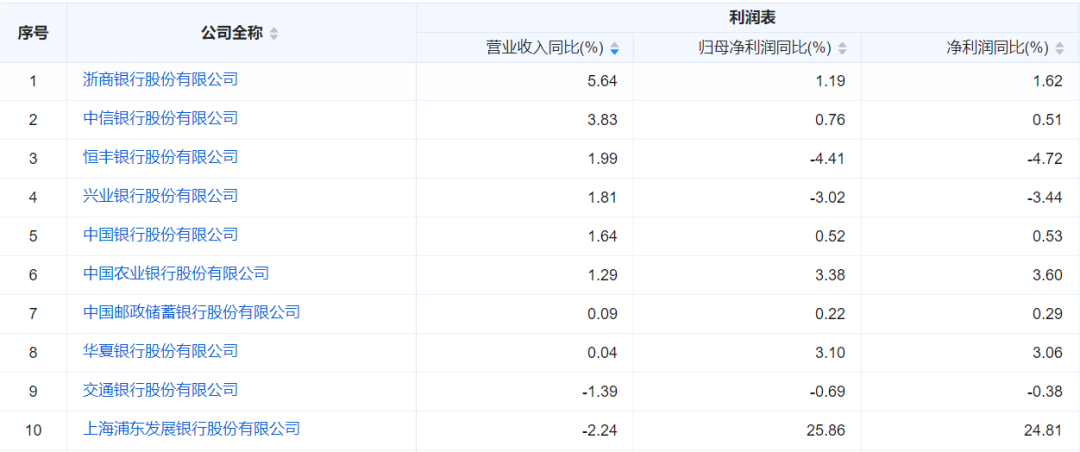The width and height of the screenshot is (1080, 452).
Task: Select revenue value 1.64 for 中国银行
Action: point(603,236)
